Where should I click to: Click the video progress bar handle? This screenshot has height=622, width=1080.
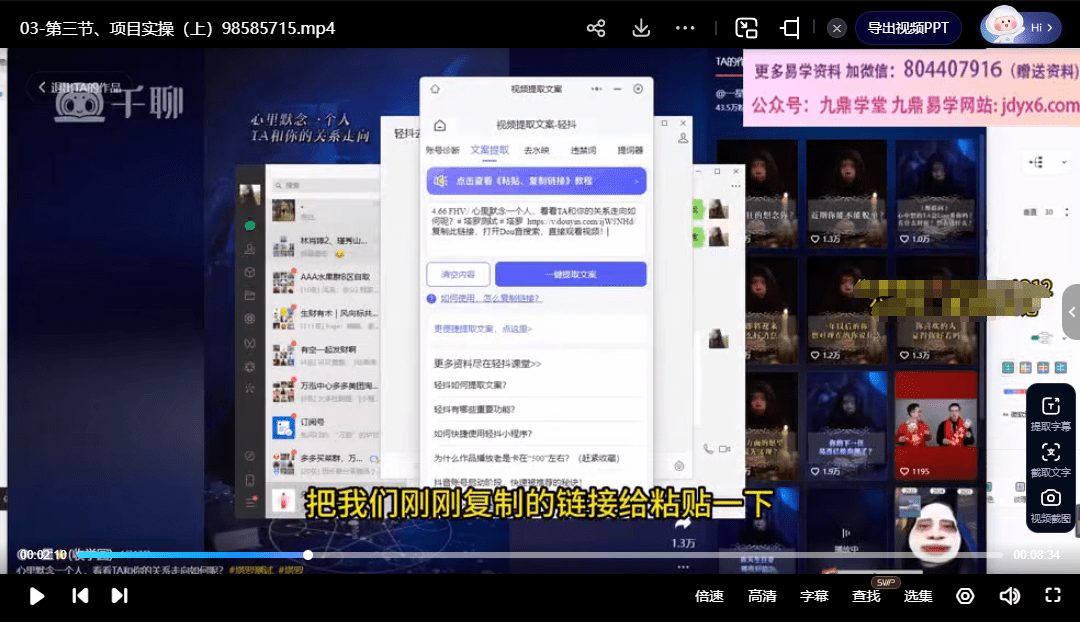308,555
